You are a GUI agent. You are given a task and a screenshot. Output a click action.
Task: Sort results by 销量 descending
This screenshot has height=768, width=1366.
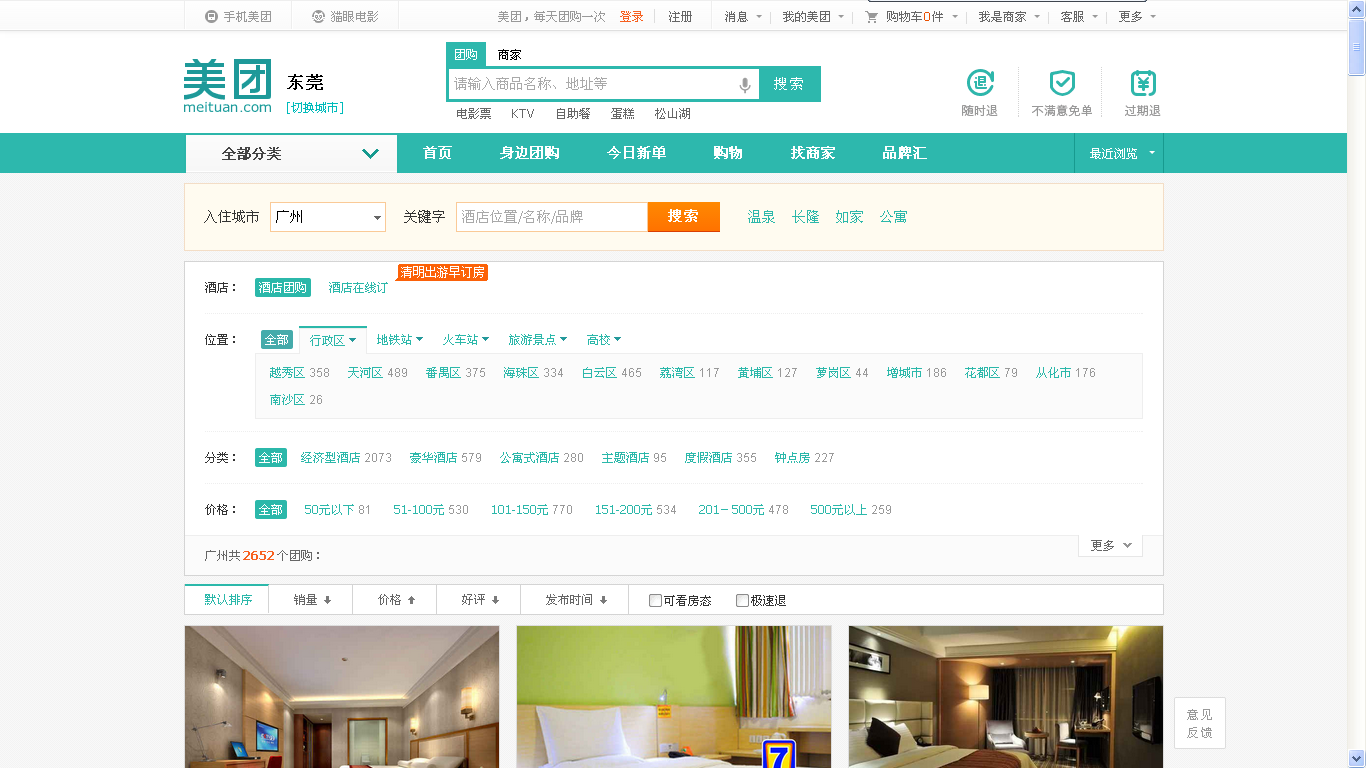[x=310, y=599]
